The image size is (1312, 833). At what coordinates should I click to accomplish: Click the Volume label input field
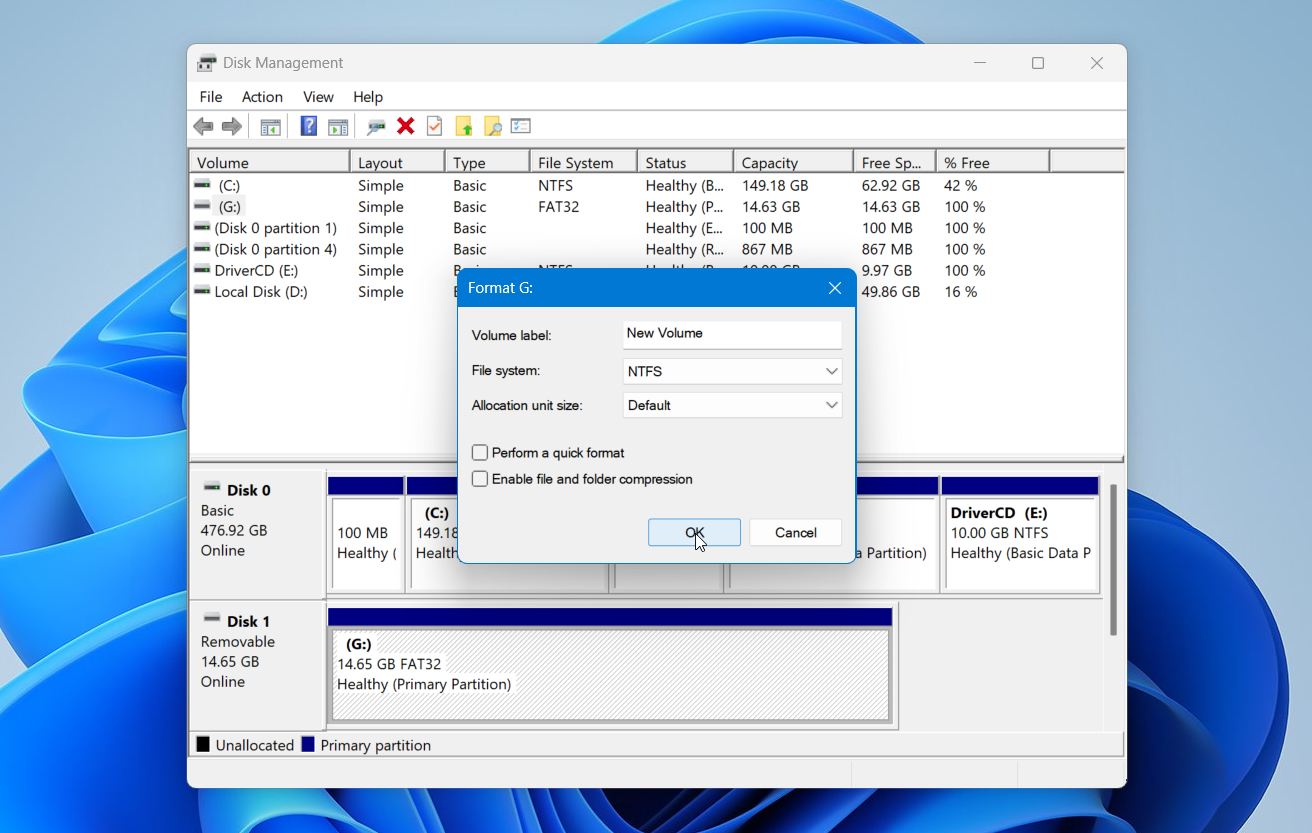732,334
